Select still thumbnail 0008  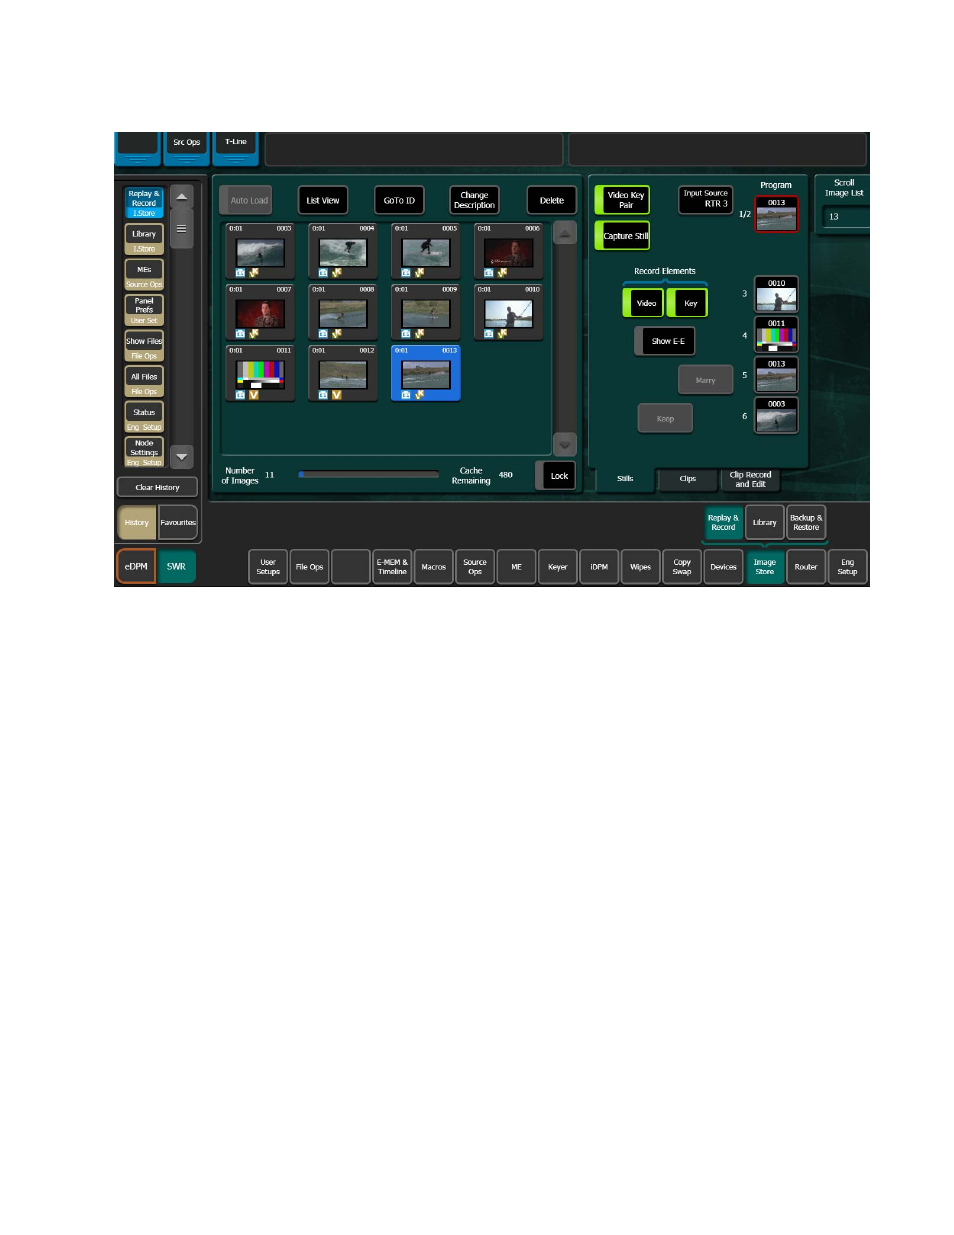tap(343, 312)
